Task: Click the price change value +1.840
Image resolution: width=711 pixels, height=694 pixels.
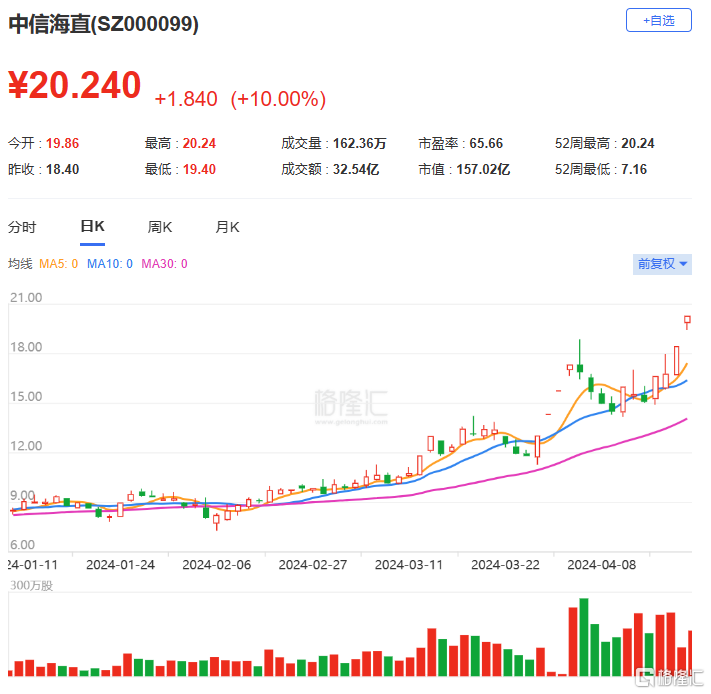Action: 186,99
